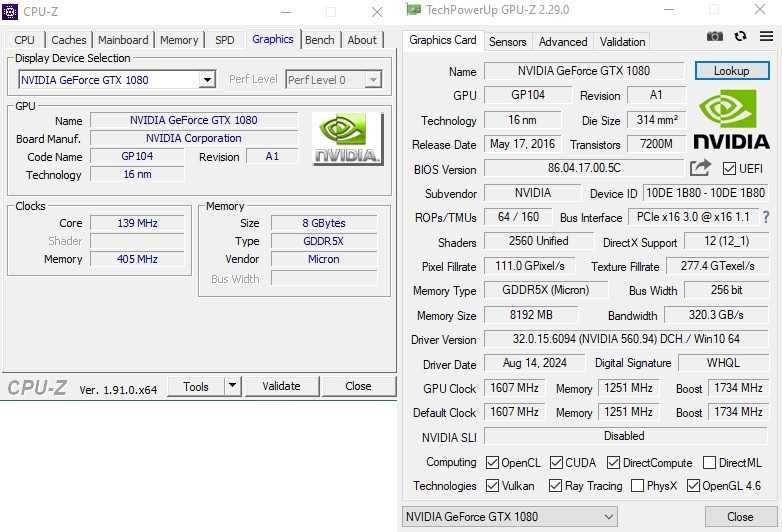Open GPU-Z Validation tab
Image resolution: width=782 pixels, height=532 pixels.
click(622, 42)
